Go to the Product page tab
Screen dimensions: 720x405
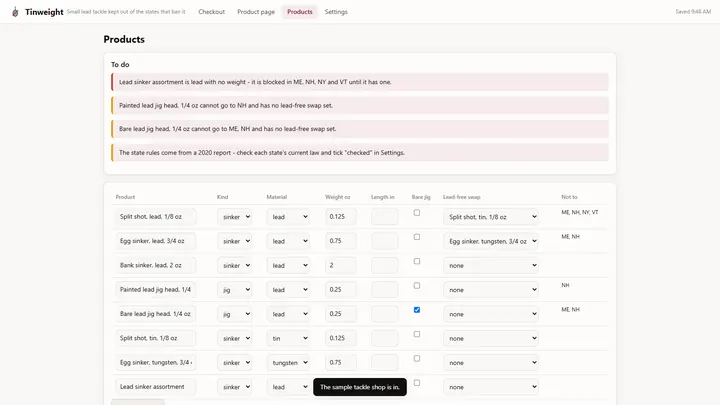point(256,12)
